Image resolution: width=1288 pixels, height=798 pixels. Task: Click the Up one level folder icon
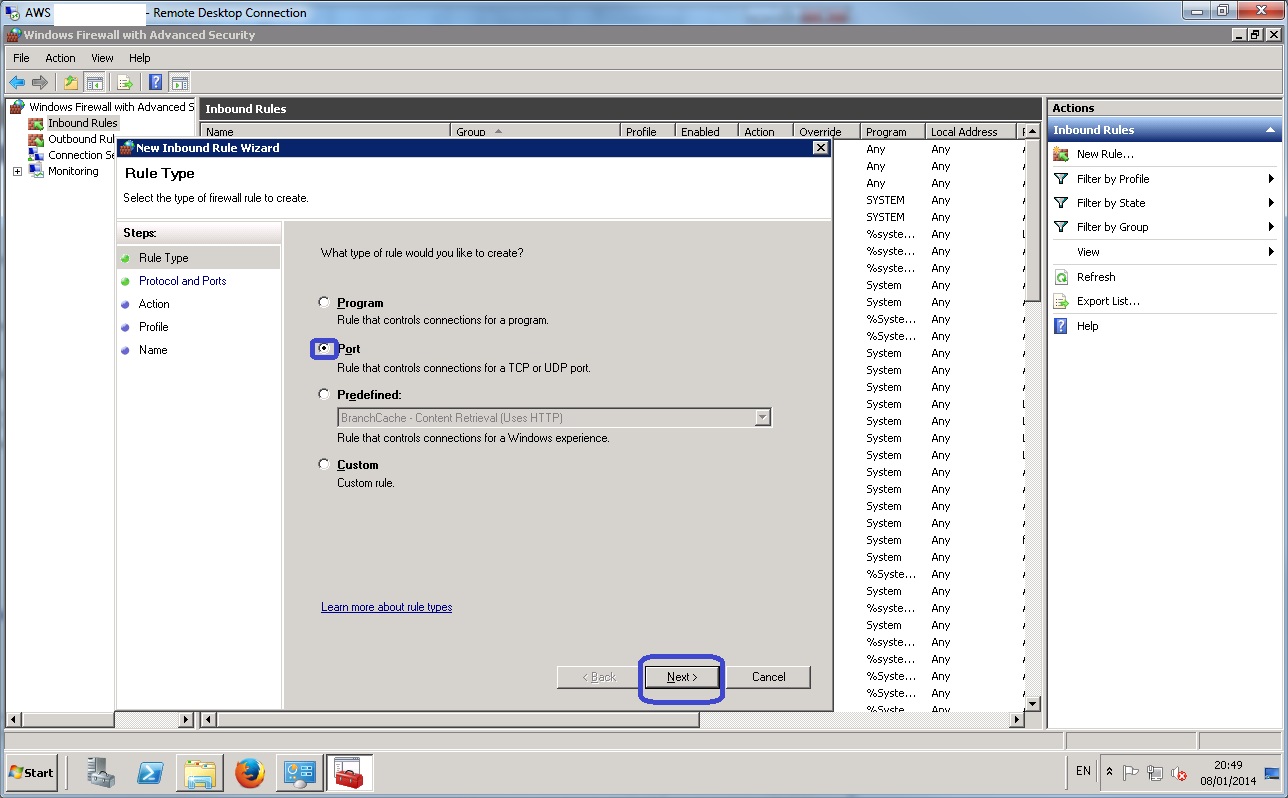(71, 82)
